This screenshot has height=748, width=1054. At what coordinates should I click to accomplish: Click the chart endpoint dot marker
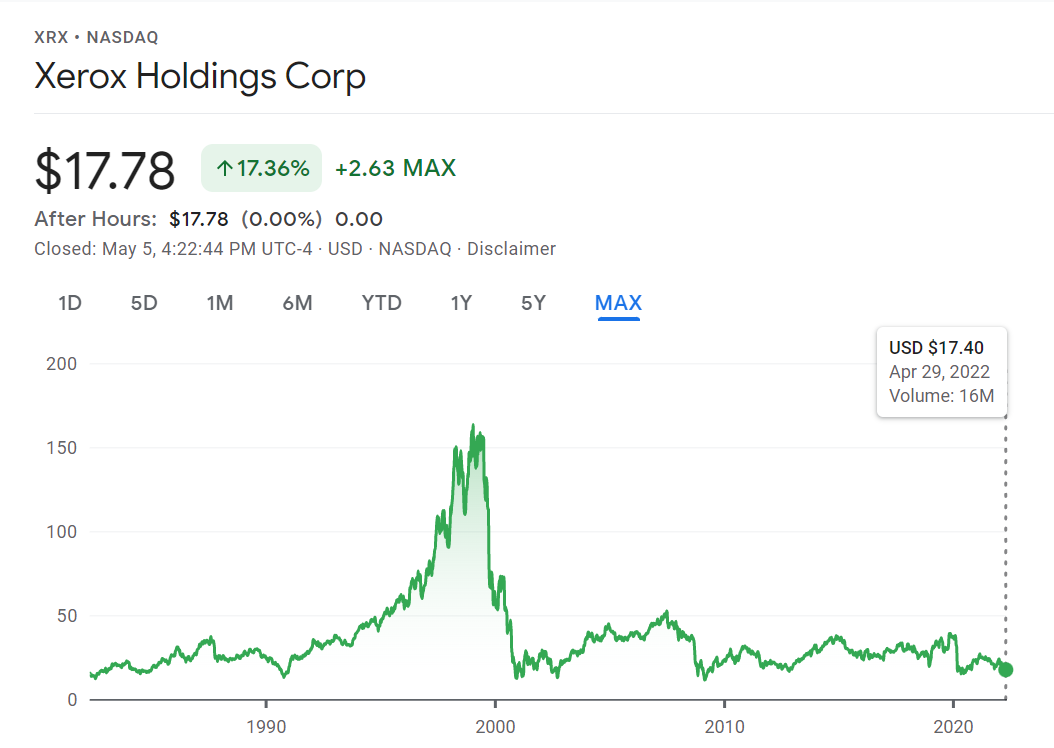tap(1005, 671)
